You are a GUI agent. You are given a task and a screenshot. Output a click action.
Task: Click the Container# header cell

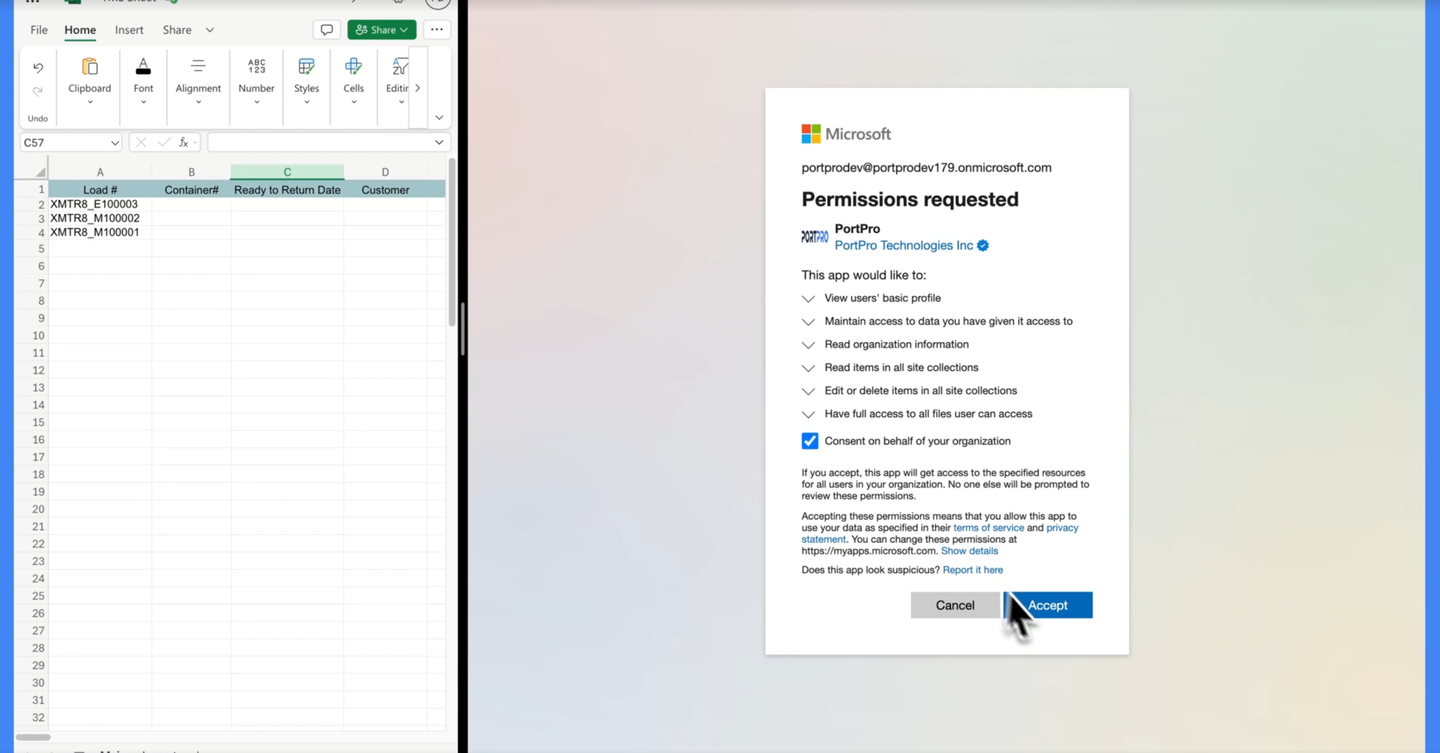(x=191, y=190)
